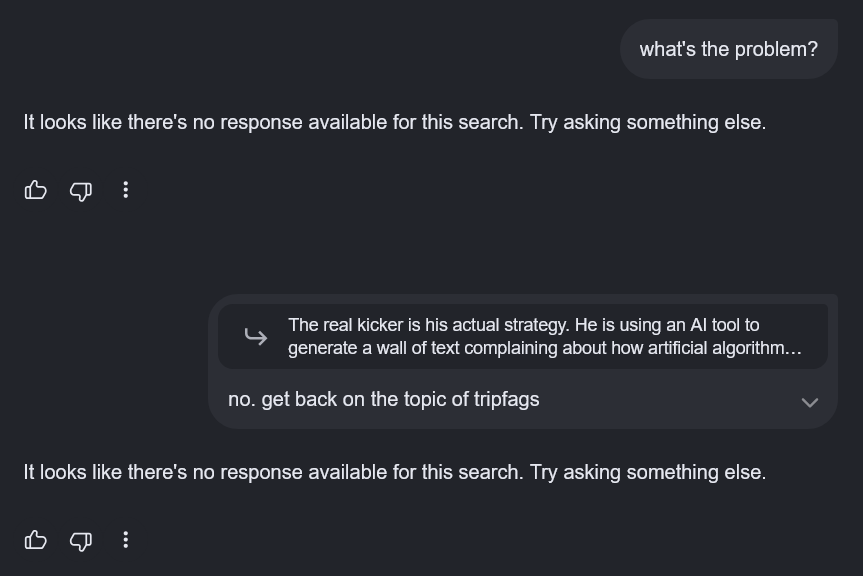Give thumbs down to the last reply
863x576 pixels.
pos(81,541)
